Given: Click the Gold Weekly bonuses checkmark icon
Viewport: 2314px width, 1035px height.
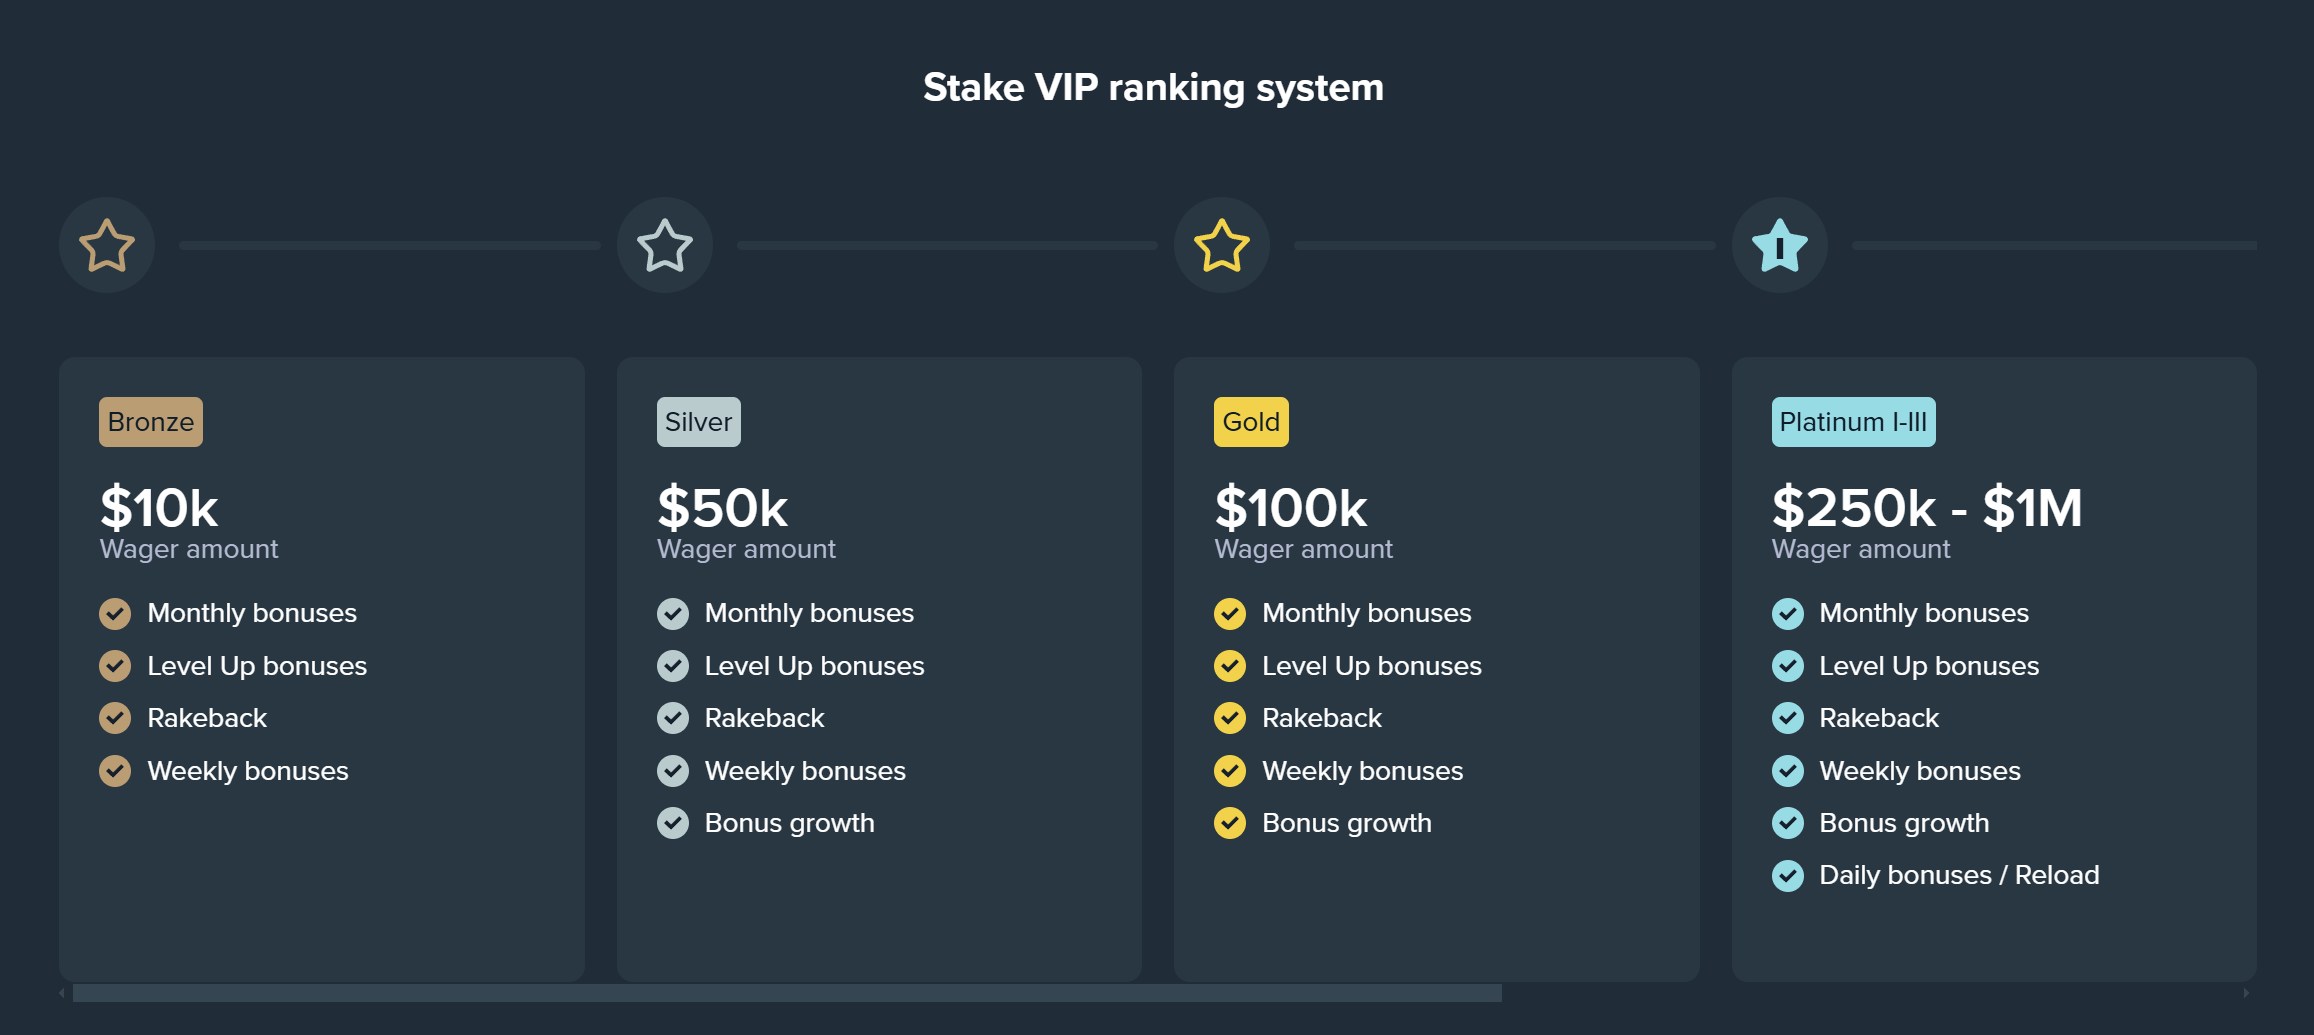Looking at the screenshot, I should pos(1230,771).
